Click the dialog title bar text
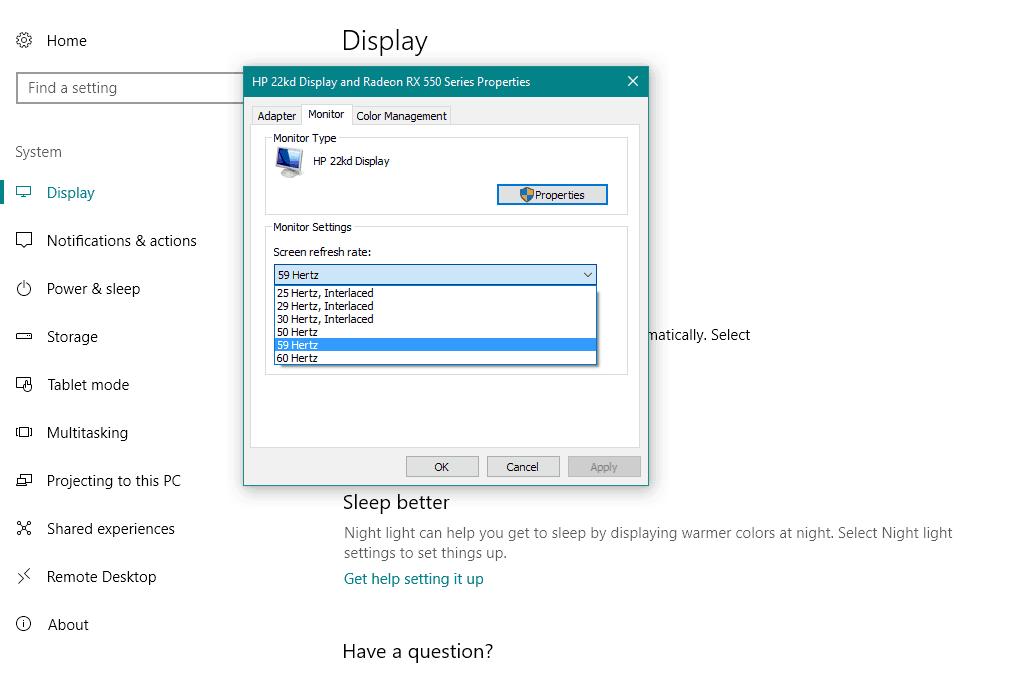 pyautogui.click(x=391, y=82)
